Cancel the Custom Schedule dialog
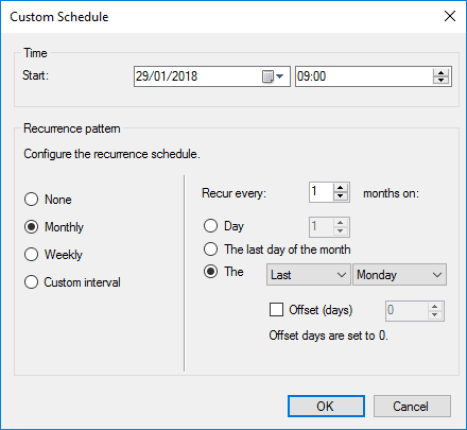Viewport: 467px width, 430px height. coord(412,406)
